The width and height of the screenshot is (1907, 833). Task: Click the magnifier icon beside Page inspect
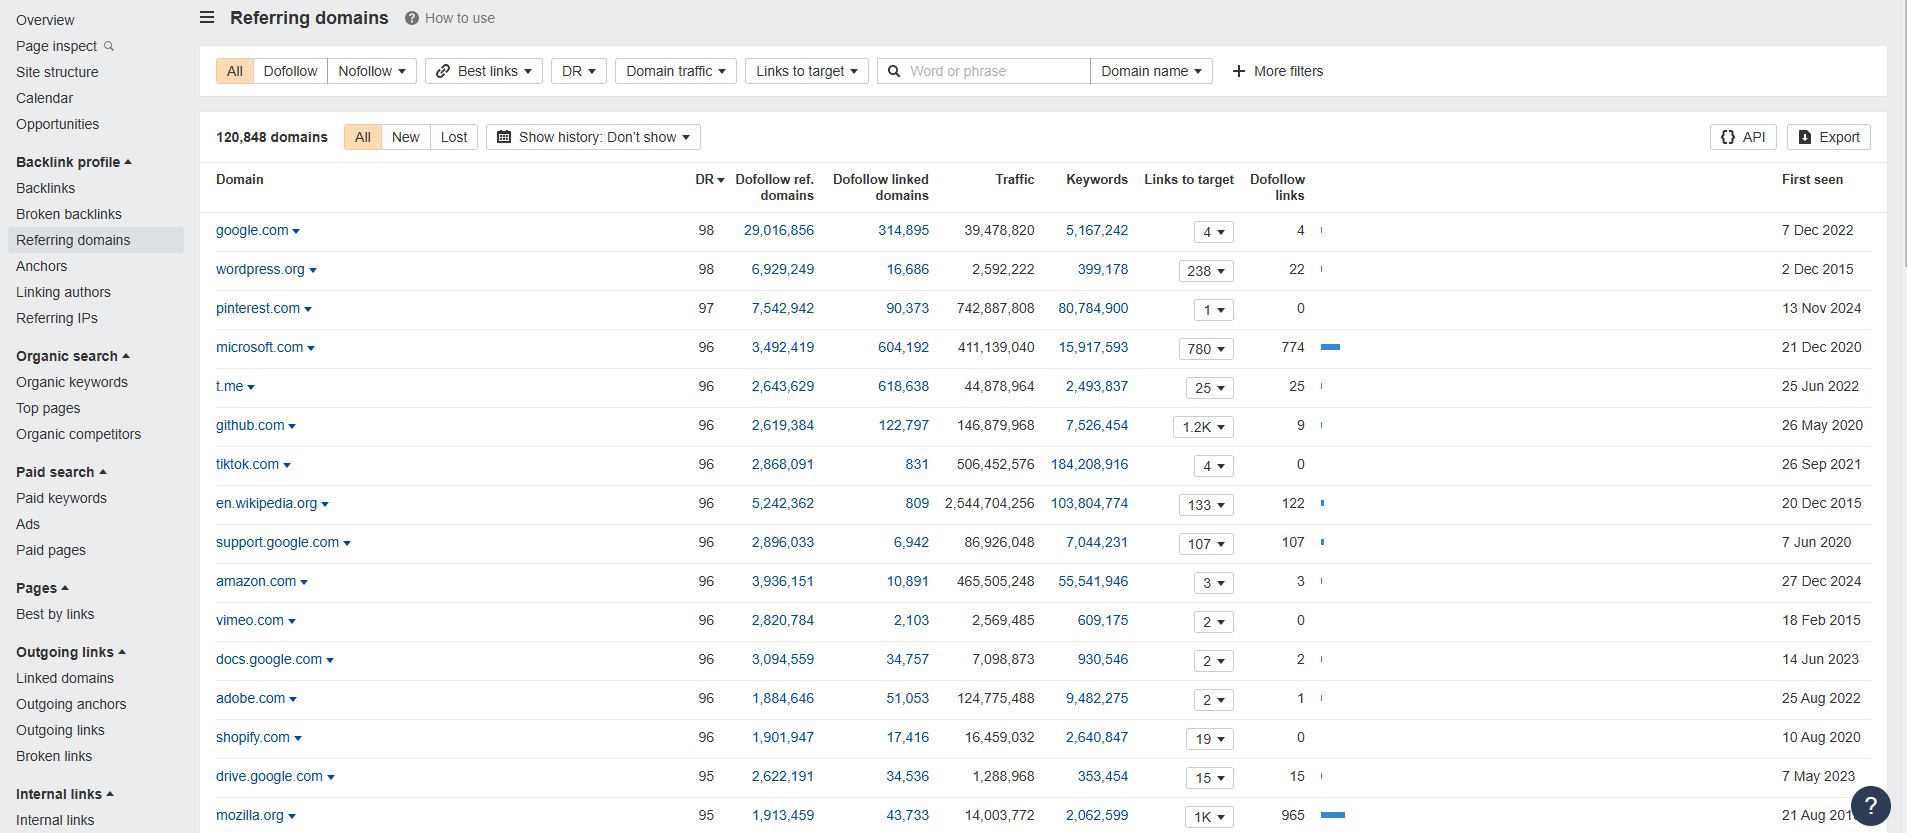109,46
